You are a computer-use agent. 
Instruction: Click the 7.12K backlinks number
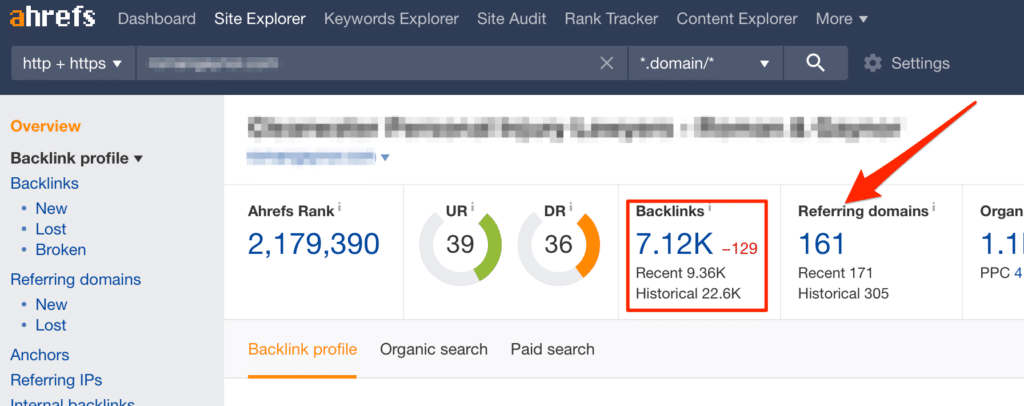click(674, 244)
